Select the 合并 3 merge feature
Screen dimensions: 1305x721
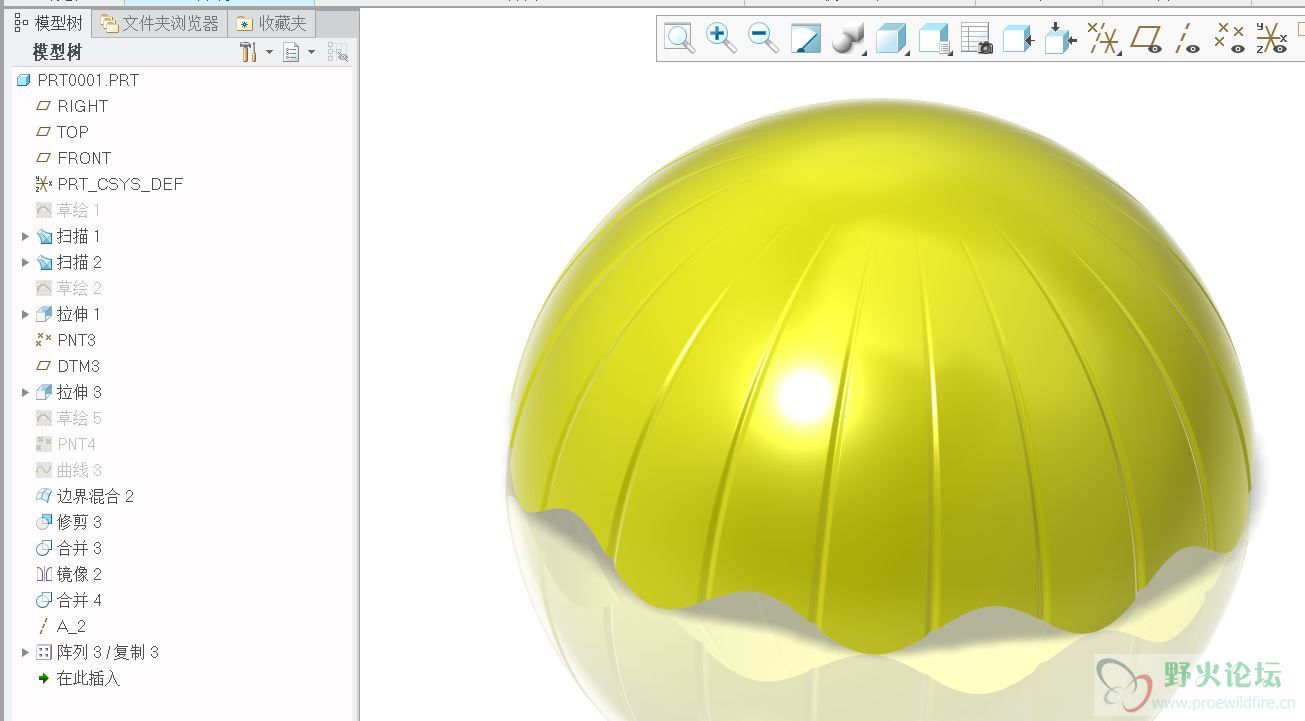tap(69, 548)
